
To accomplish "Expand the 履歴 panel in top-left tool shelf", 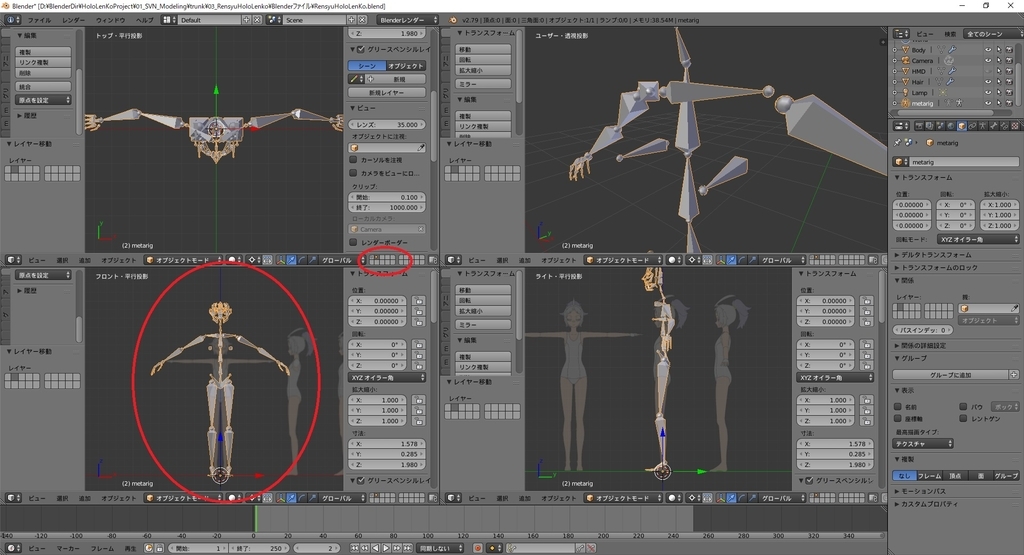I will (27, 116).
